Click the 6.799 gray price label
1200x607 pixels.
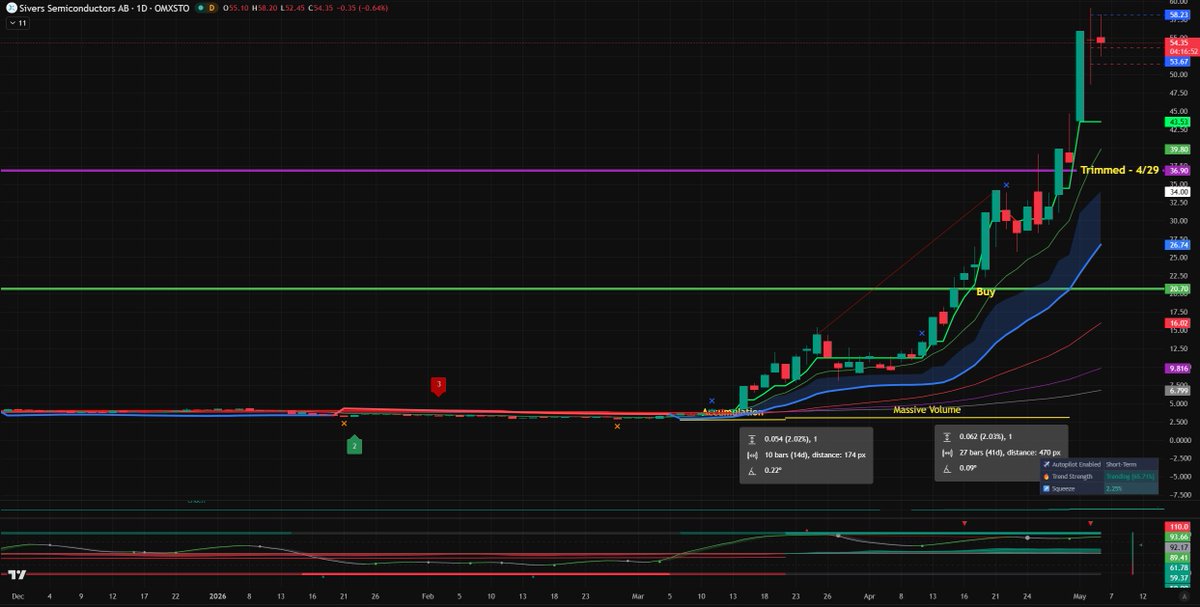click(x=1176, y=390)
